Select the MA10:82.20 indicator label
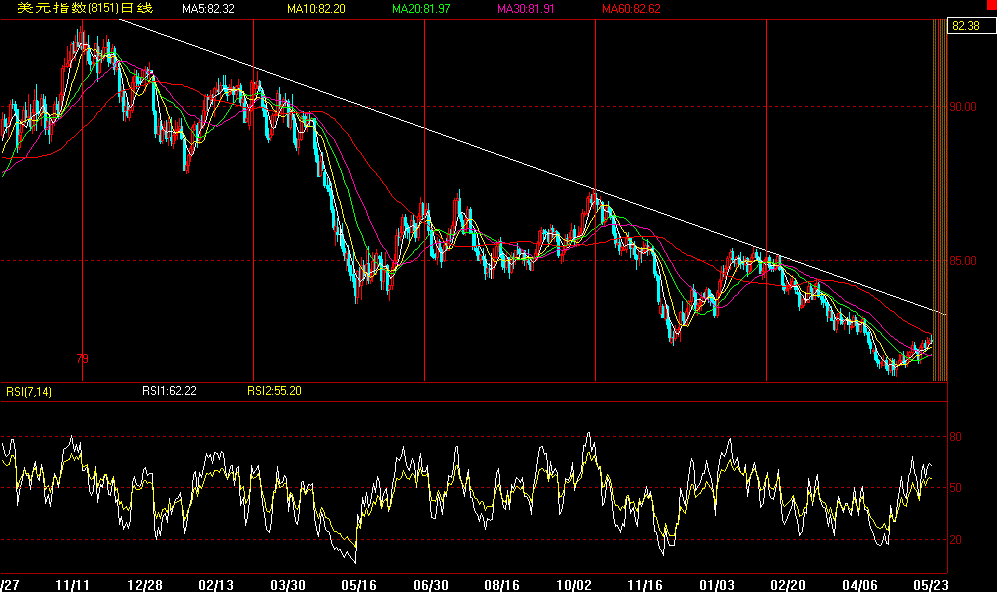Image resolution: width=997 pixels, height=592 pixels. [x=316, y=9]
